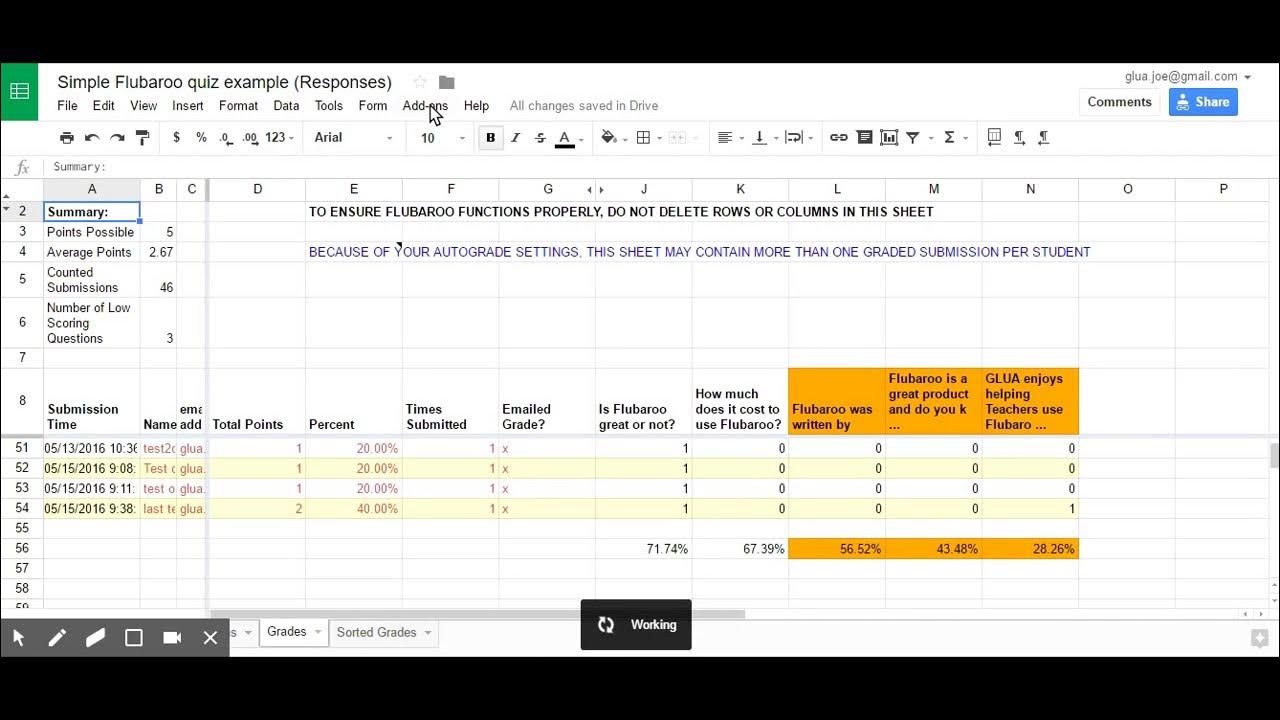Toggle italic formatting
The width and height of the screenshot is (1280, 720).
(516, 138)
